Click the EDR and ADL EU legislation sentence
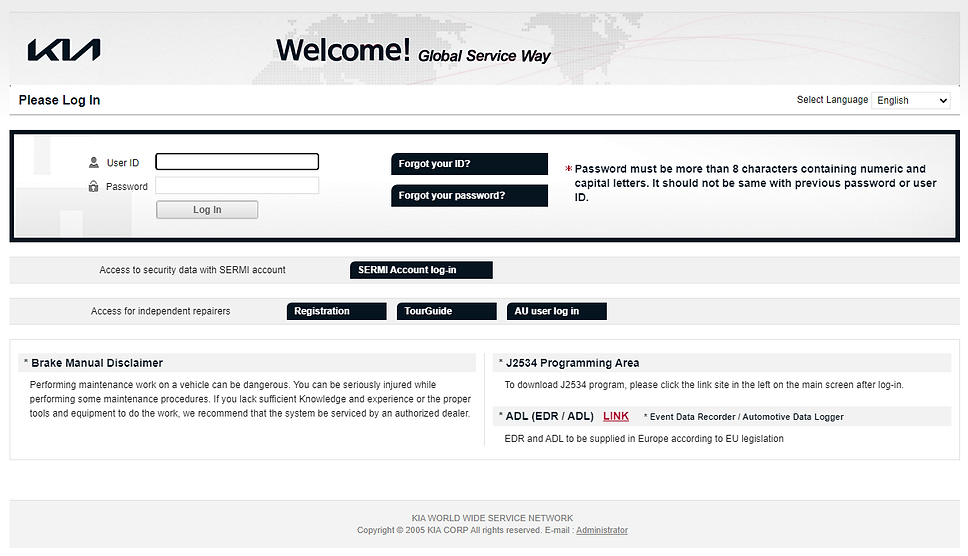This screenshot has width=968, height=556. point(644,439)
